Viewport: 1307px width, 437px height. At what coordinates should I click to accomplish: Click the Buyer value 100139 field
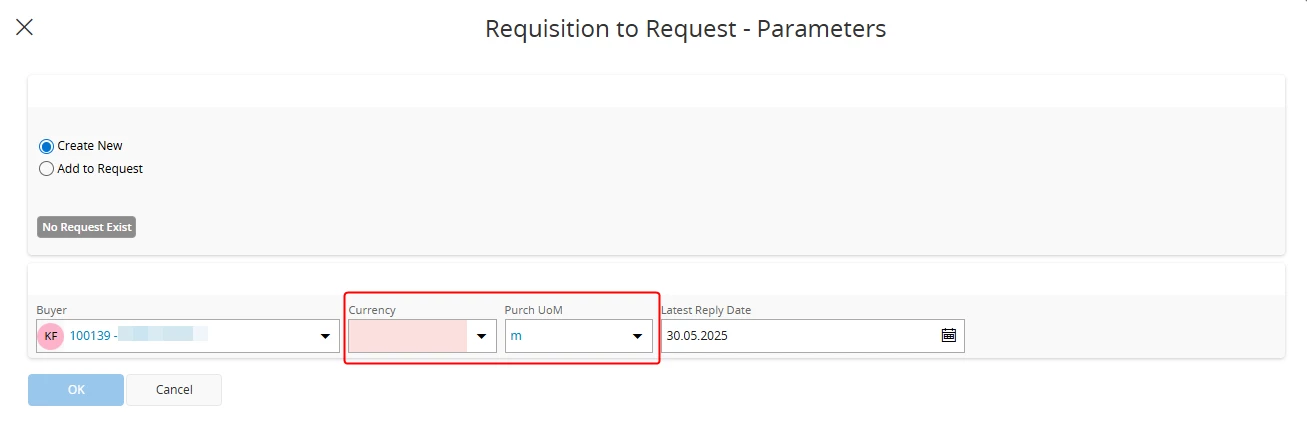(188, 336)
